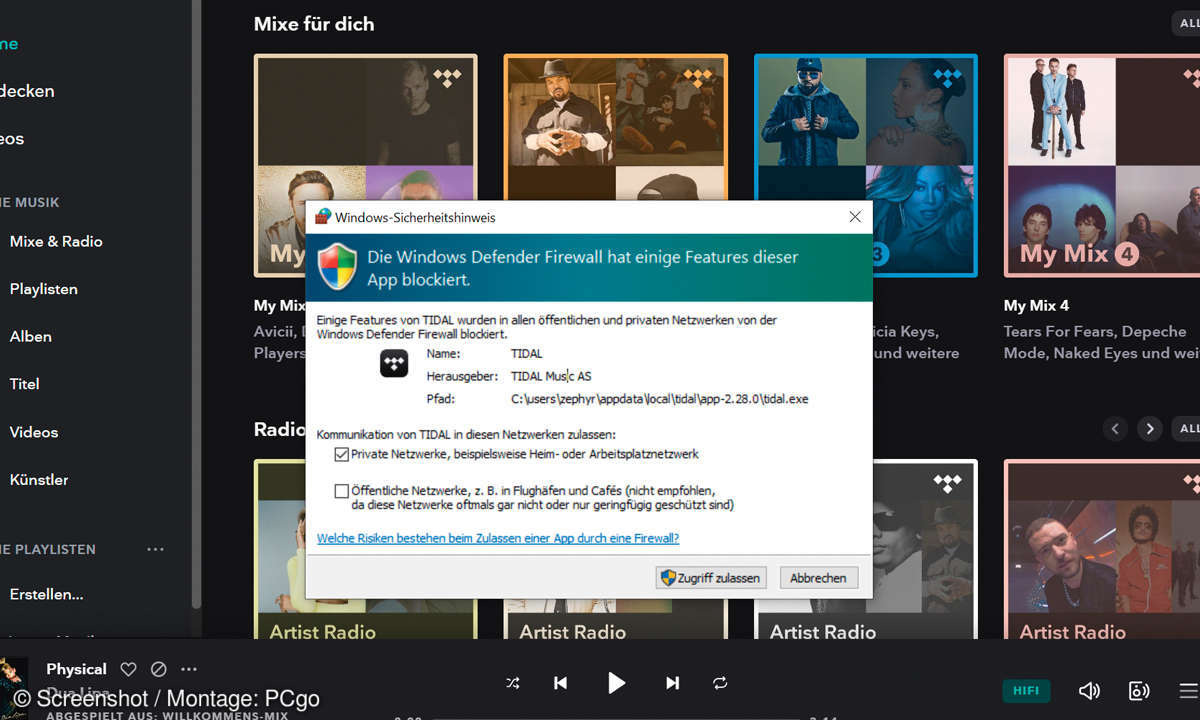This screenshot has height=720, width=1200.
Task: Toggle shuffle in the player bar
Action: [513, 683]
